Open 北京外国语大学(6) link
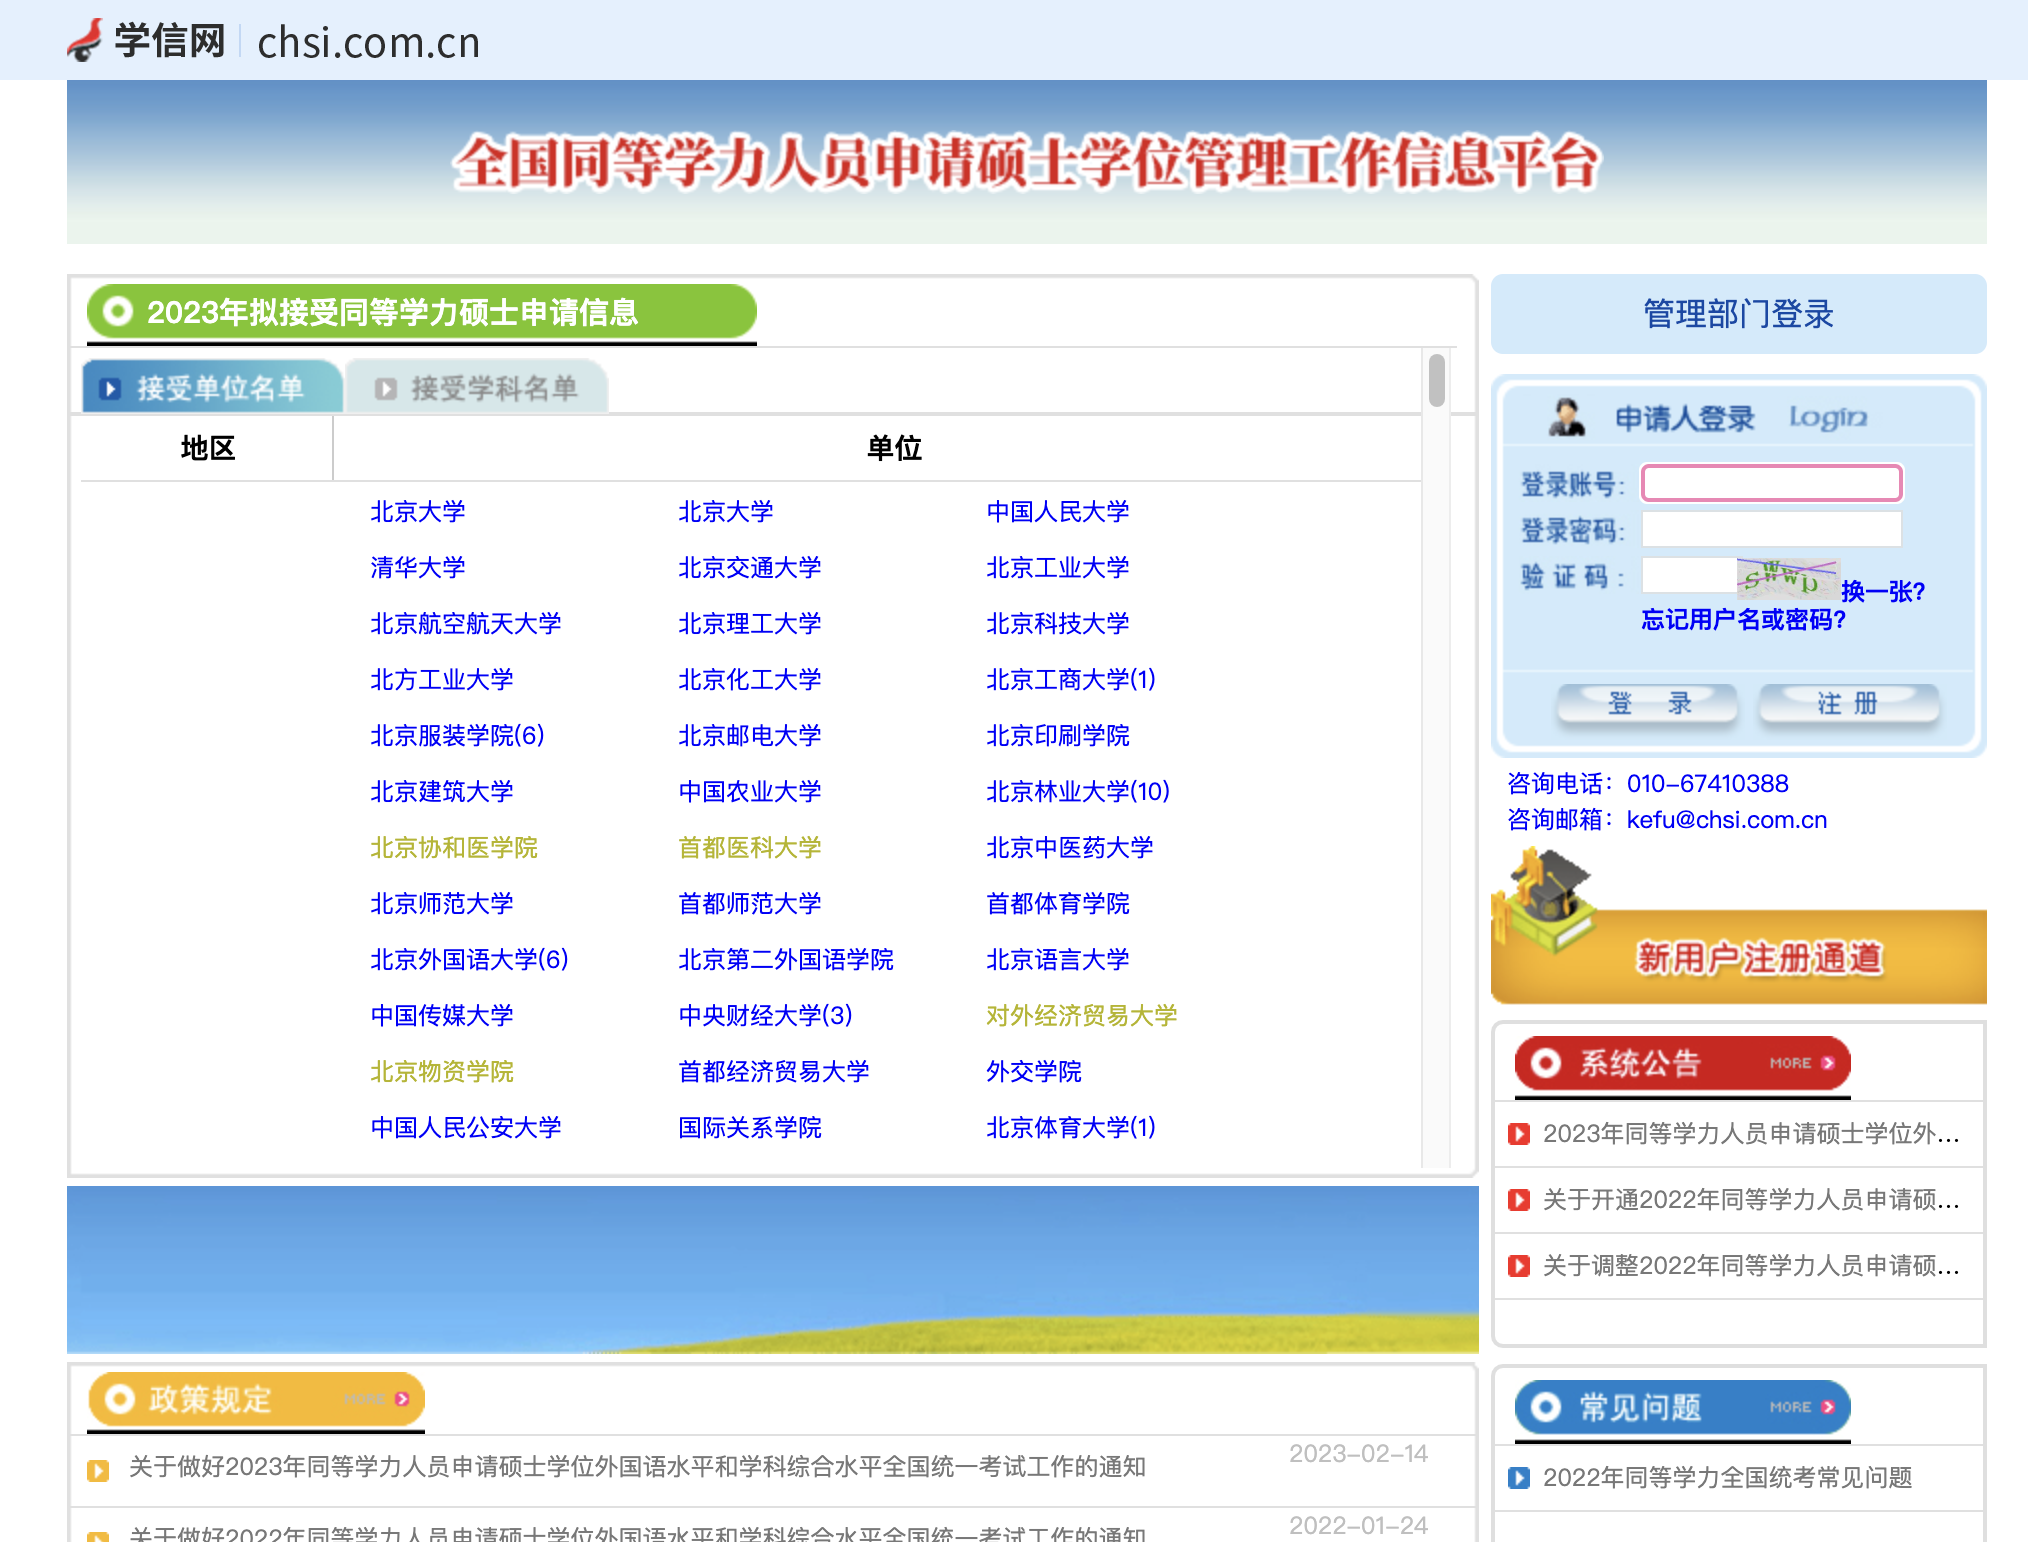Image resolution: width=2028 pixels, height=1542 pixels. tap(470, 960)
